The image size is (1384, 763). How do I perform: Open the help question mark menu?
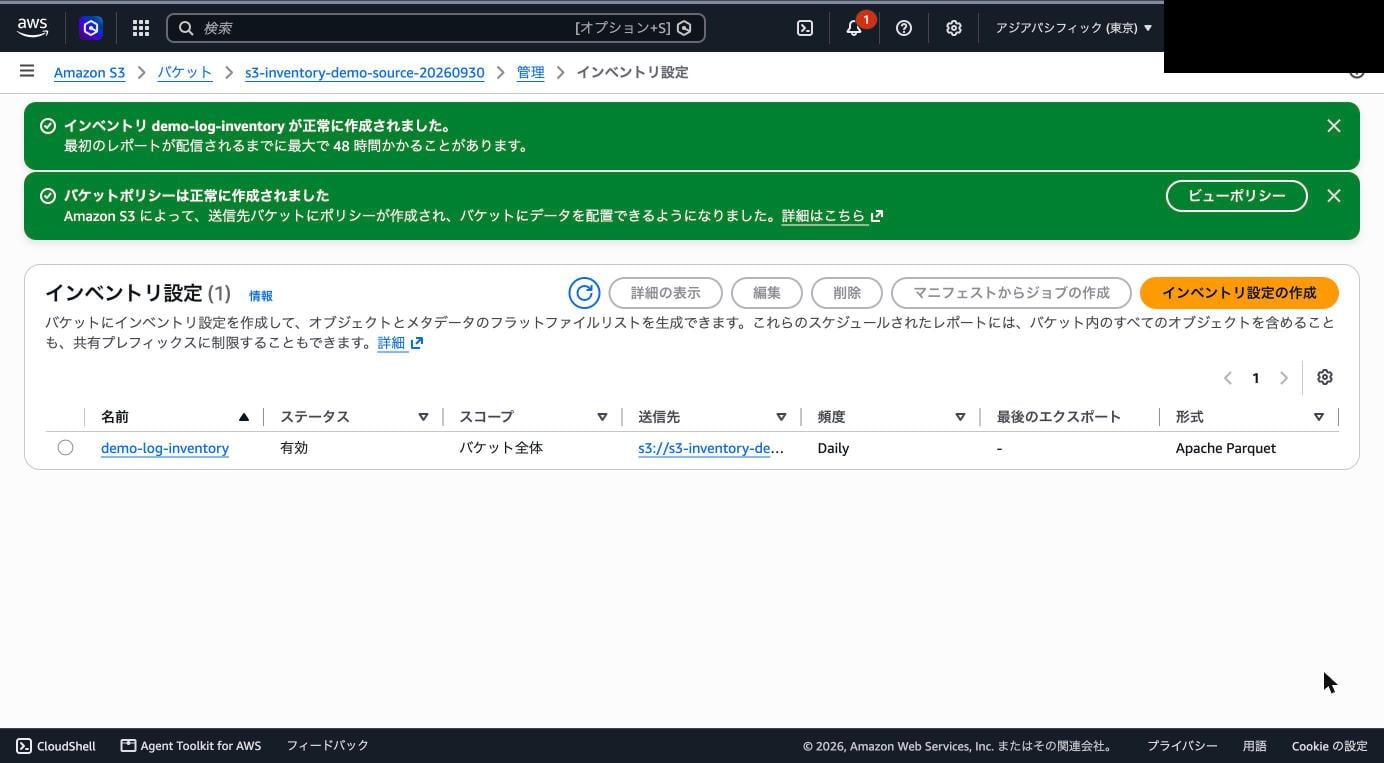(x=904, y=28)
